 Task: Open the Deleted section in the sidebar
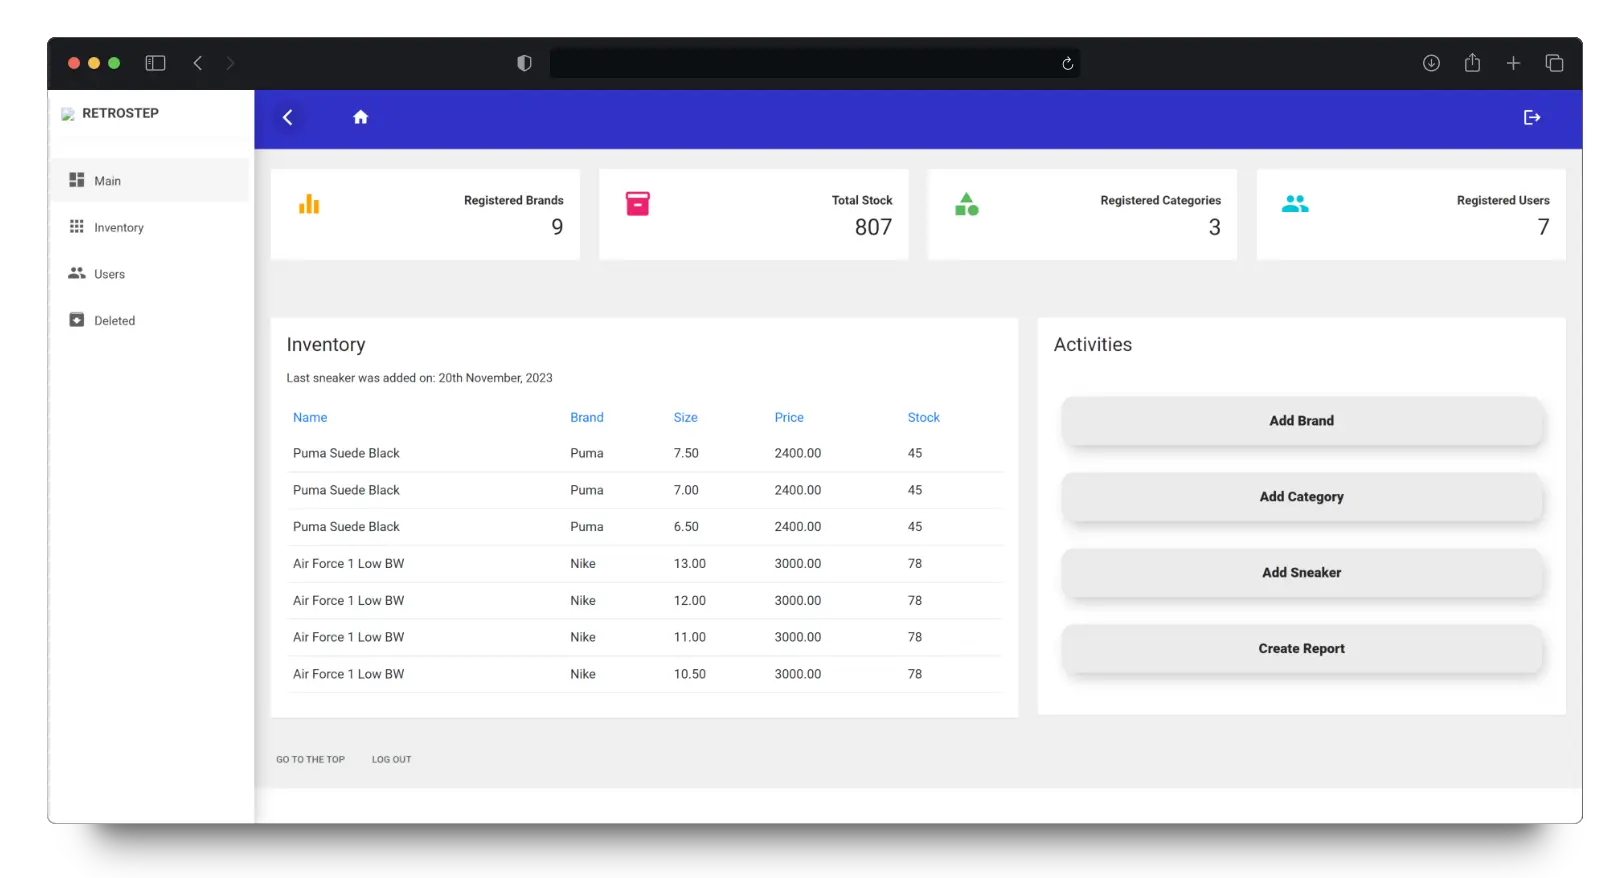click(x=114, y=321)
